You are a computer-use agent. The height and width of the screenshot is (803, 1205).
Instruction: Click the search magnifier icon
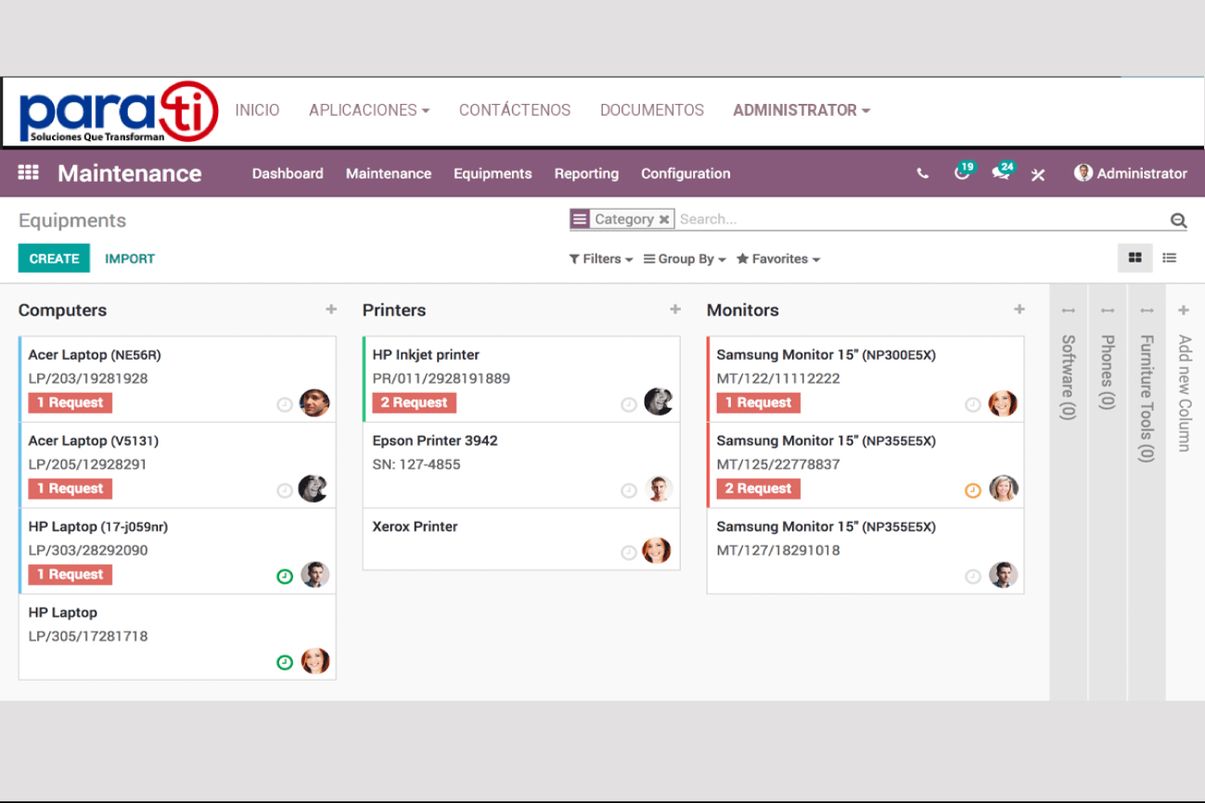[1178, 221]
